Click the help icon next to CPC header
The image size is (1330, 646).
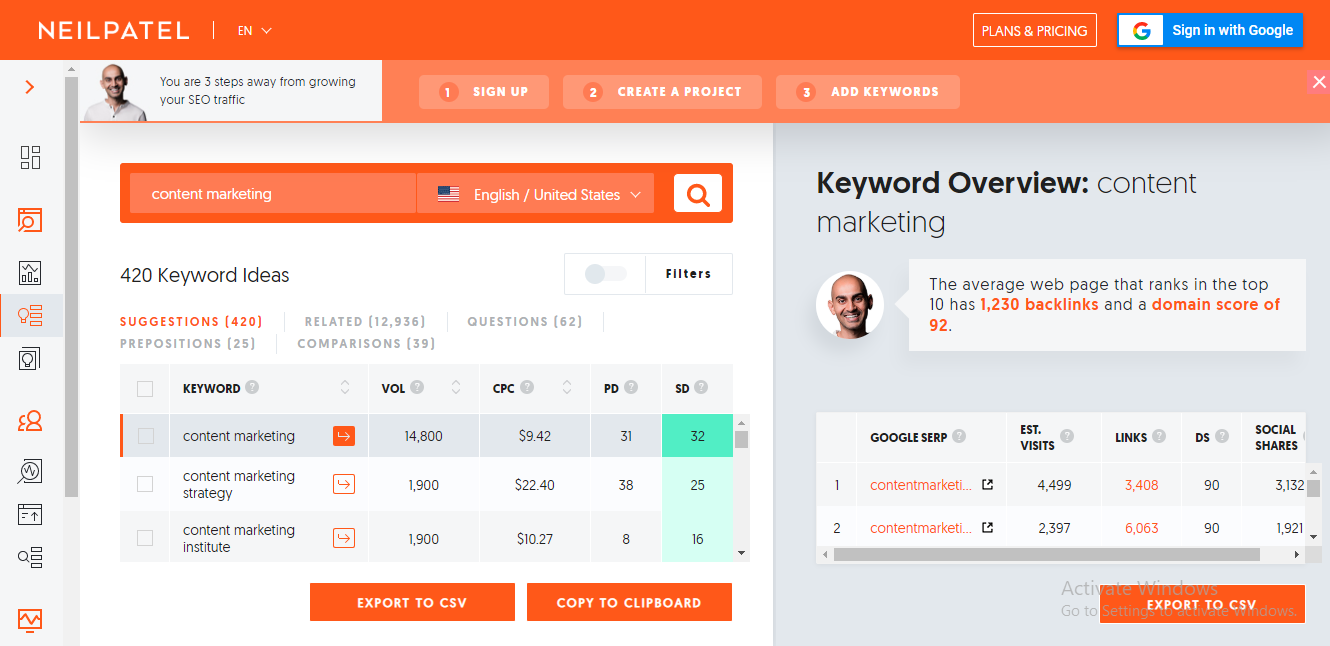(527, 388)
